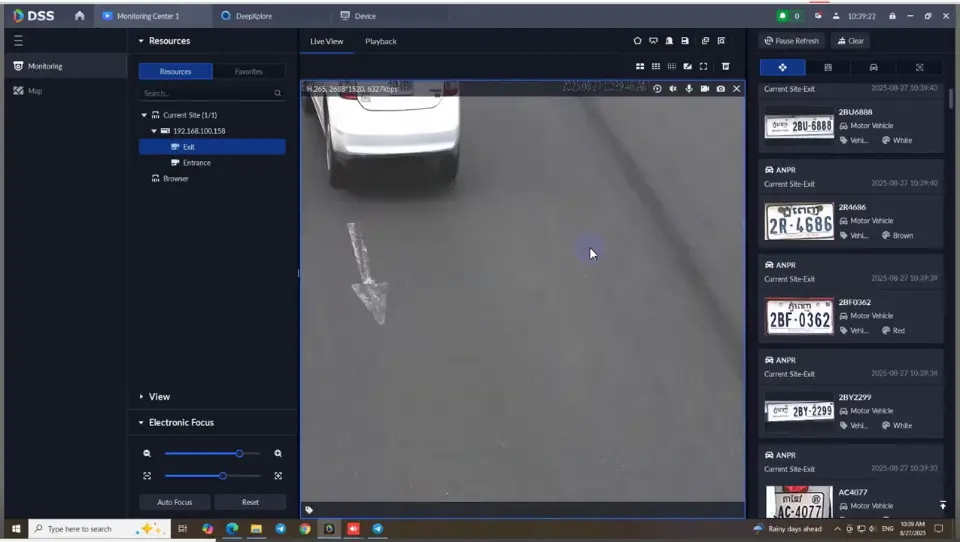
Task: Select the Resources tab button
Action: point(176,71)
